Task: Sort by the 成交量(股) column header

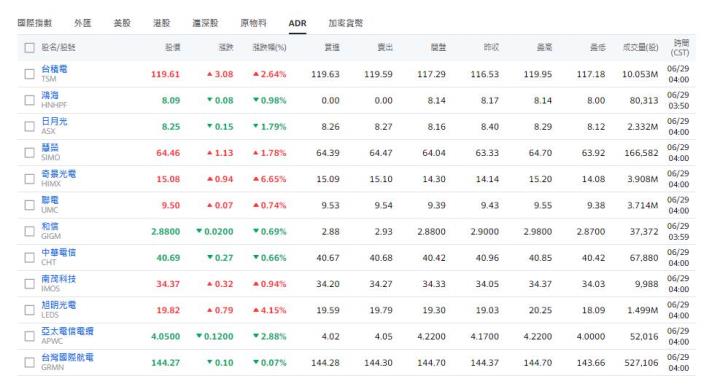Action: point(641,47)
